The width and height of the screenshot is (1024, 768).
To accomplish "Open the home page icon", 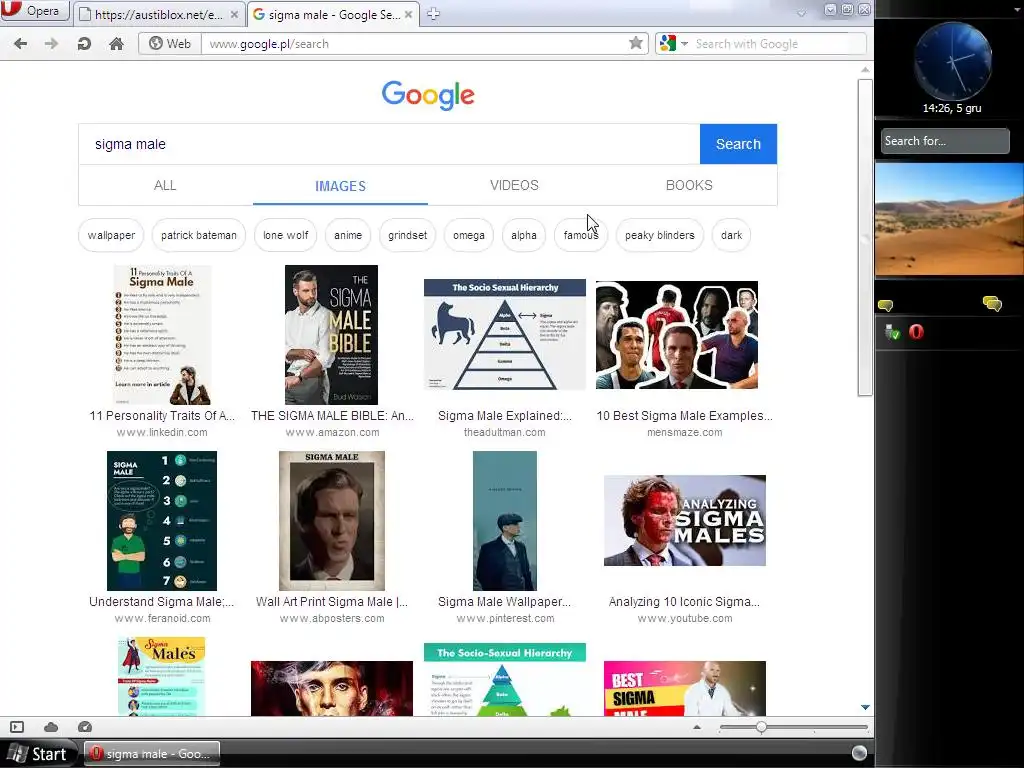I will point(116,44).
